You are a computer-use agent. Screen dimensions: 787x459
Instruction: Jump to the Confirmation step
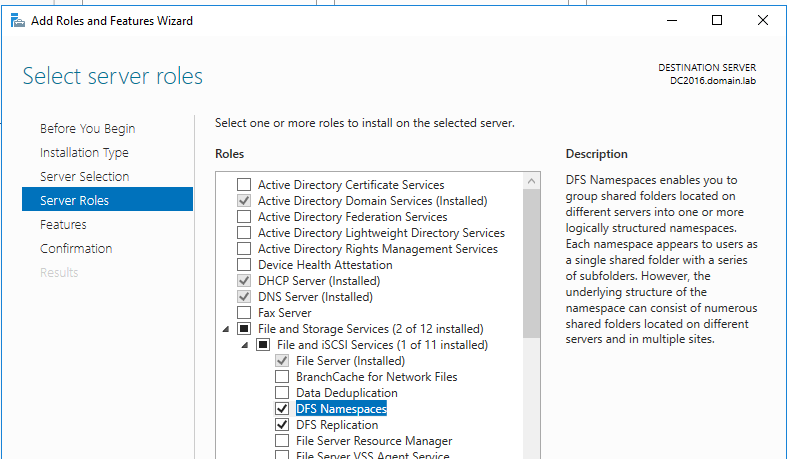click(x=76, y=249)
